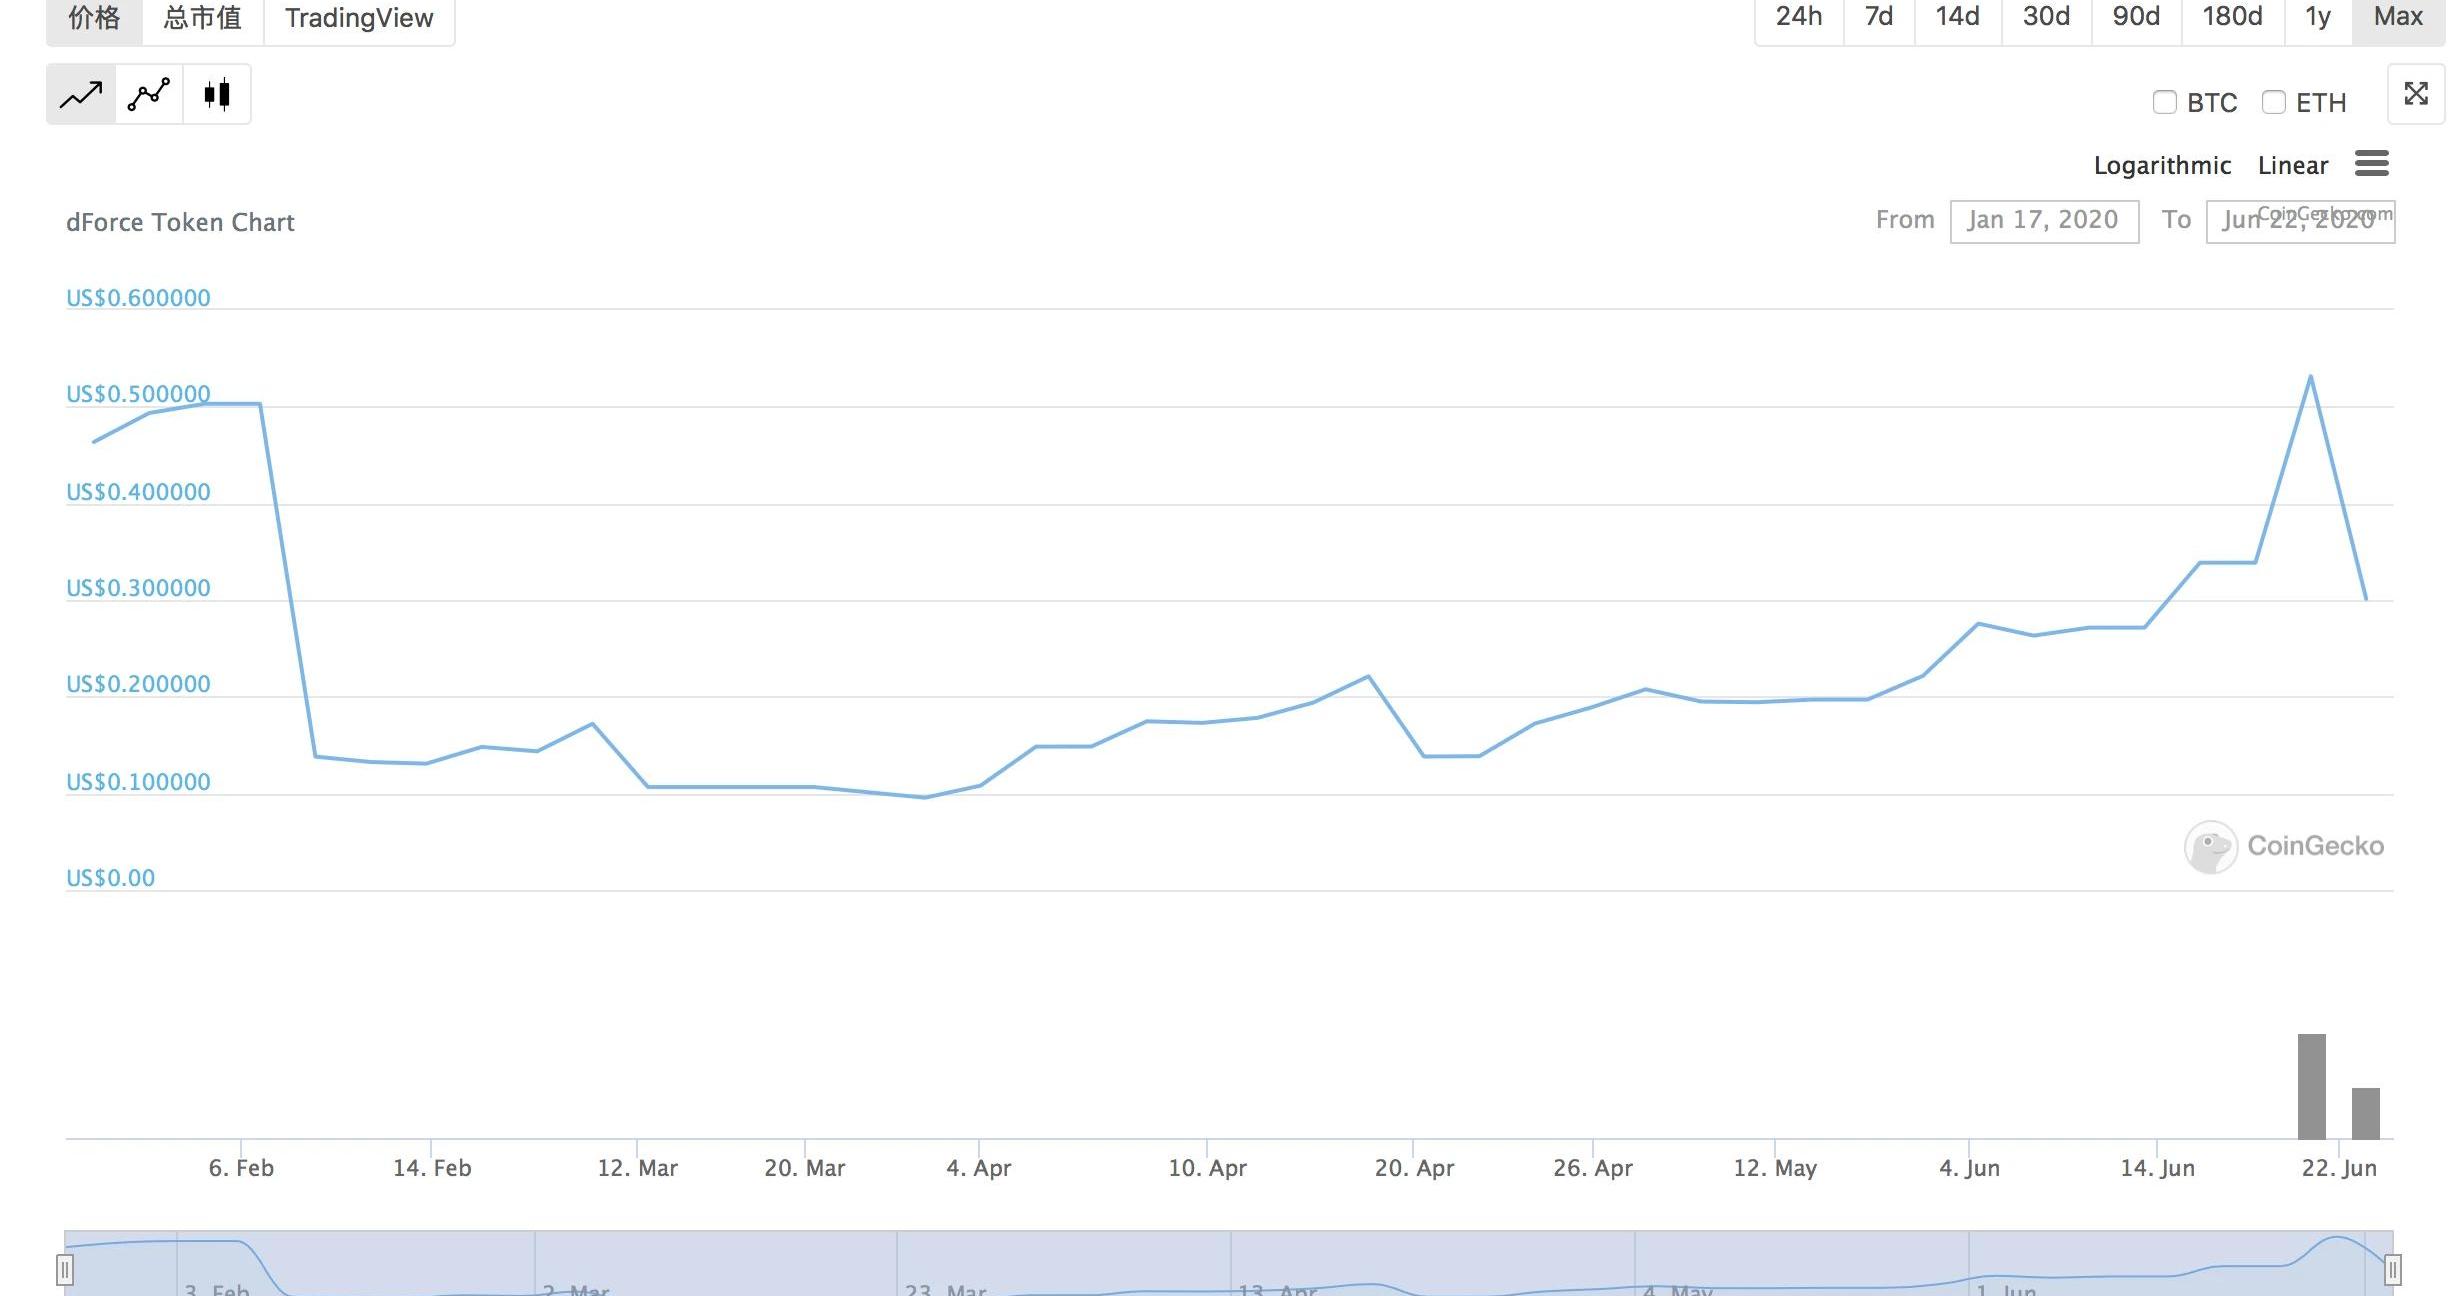Image resolution: width=2456 pixels, height=1296 pixels.
Task: Select the candlestick chart icon
Action: pos(217,95)
